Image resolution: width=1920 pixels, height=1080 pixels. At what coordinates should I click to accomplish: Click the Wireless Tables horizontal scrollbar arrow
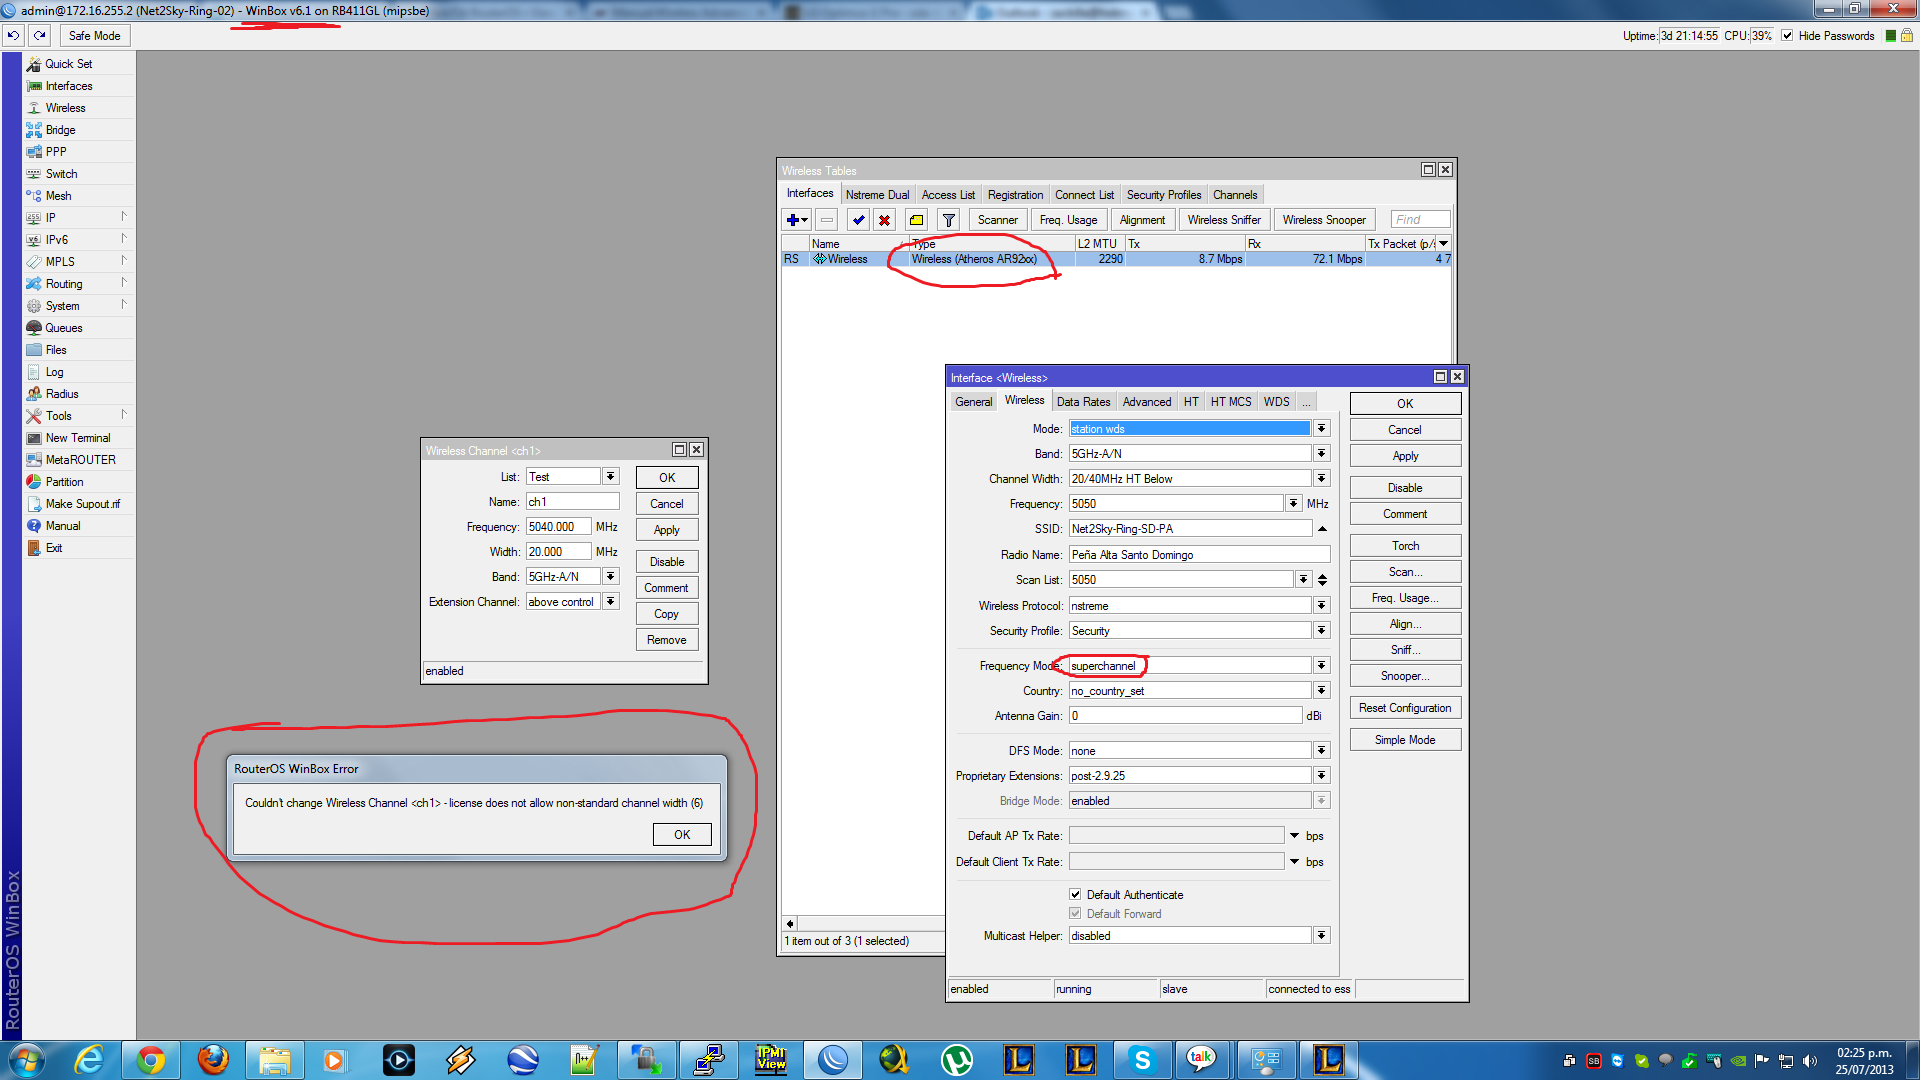click(x=790, y=924)
